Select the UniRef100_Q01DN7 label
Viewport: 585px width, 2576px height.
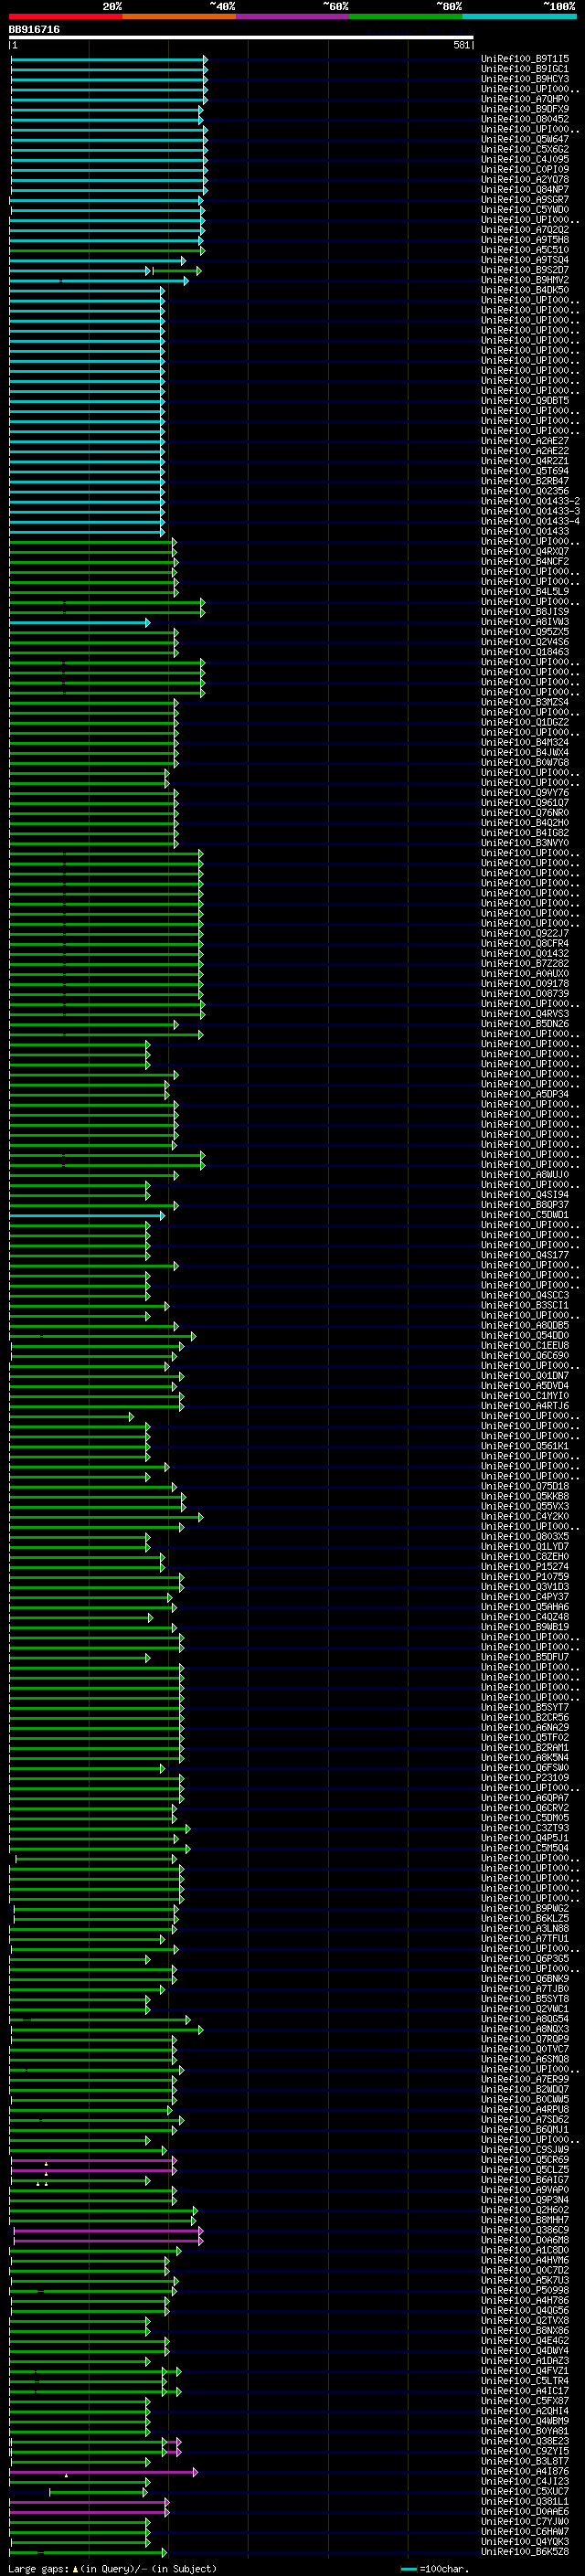525,1376
